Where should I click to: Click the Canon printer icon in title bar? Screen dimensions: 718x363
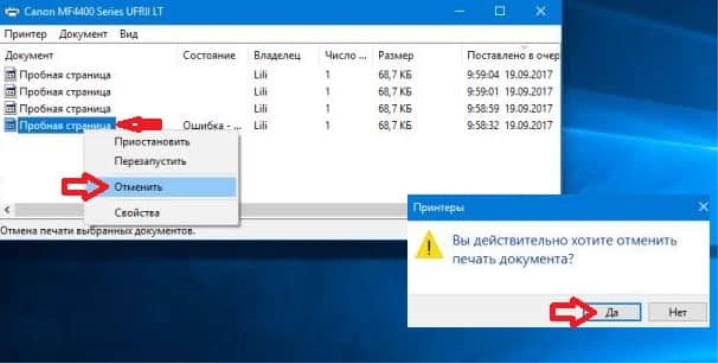(x=12, y=11)
